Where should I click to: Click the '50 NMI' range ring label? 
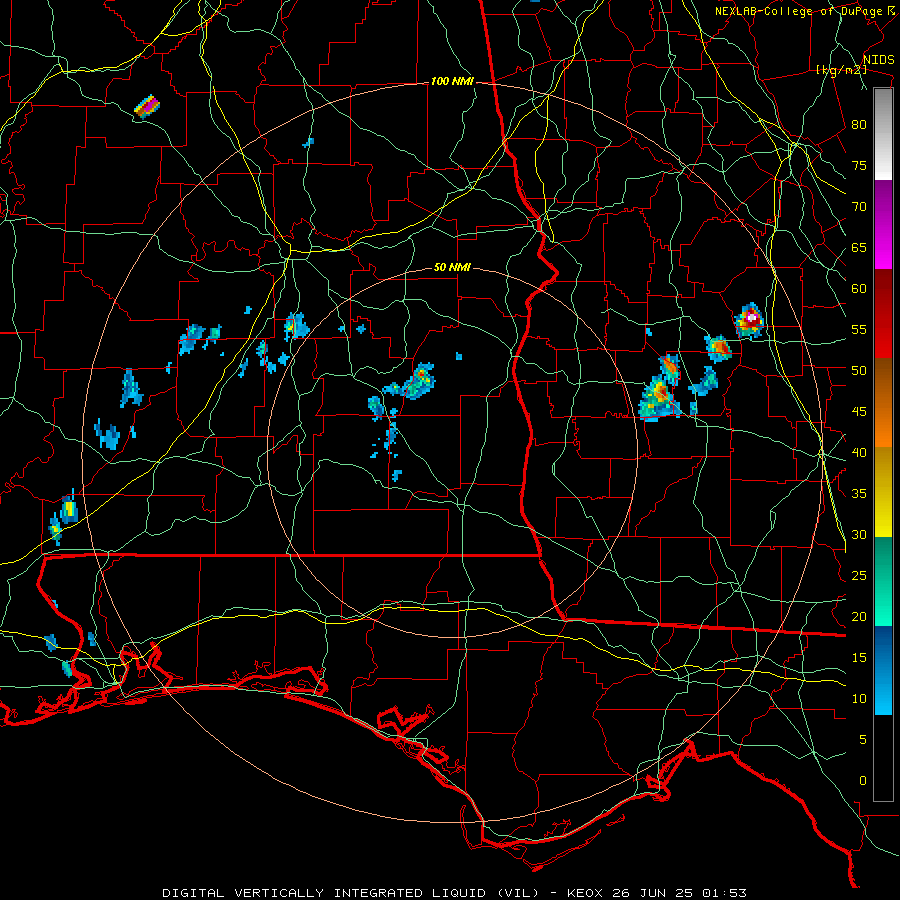pyautogui.click(x=452, y=267)
